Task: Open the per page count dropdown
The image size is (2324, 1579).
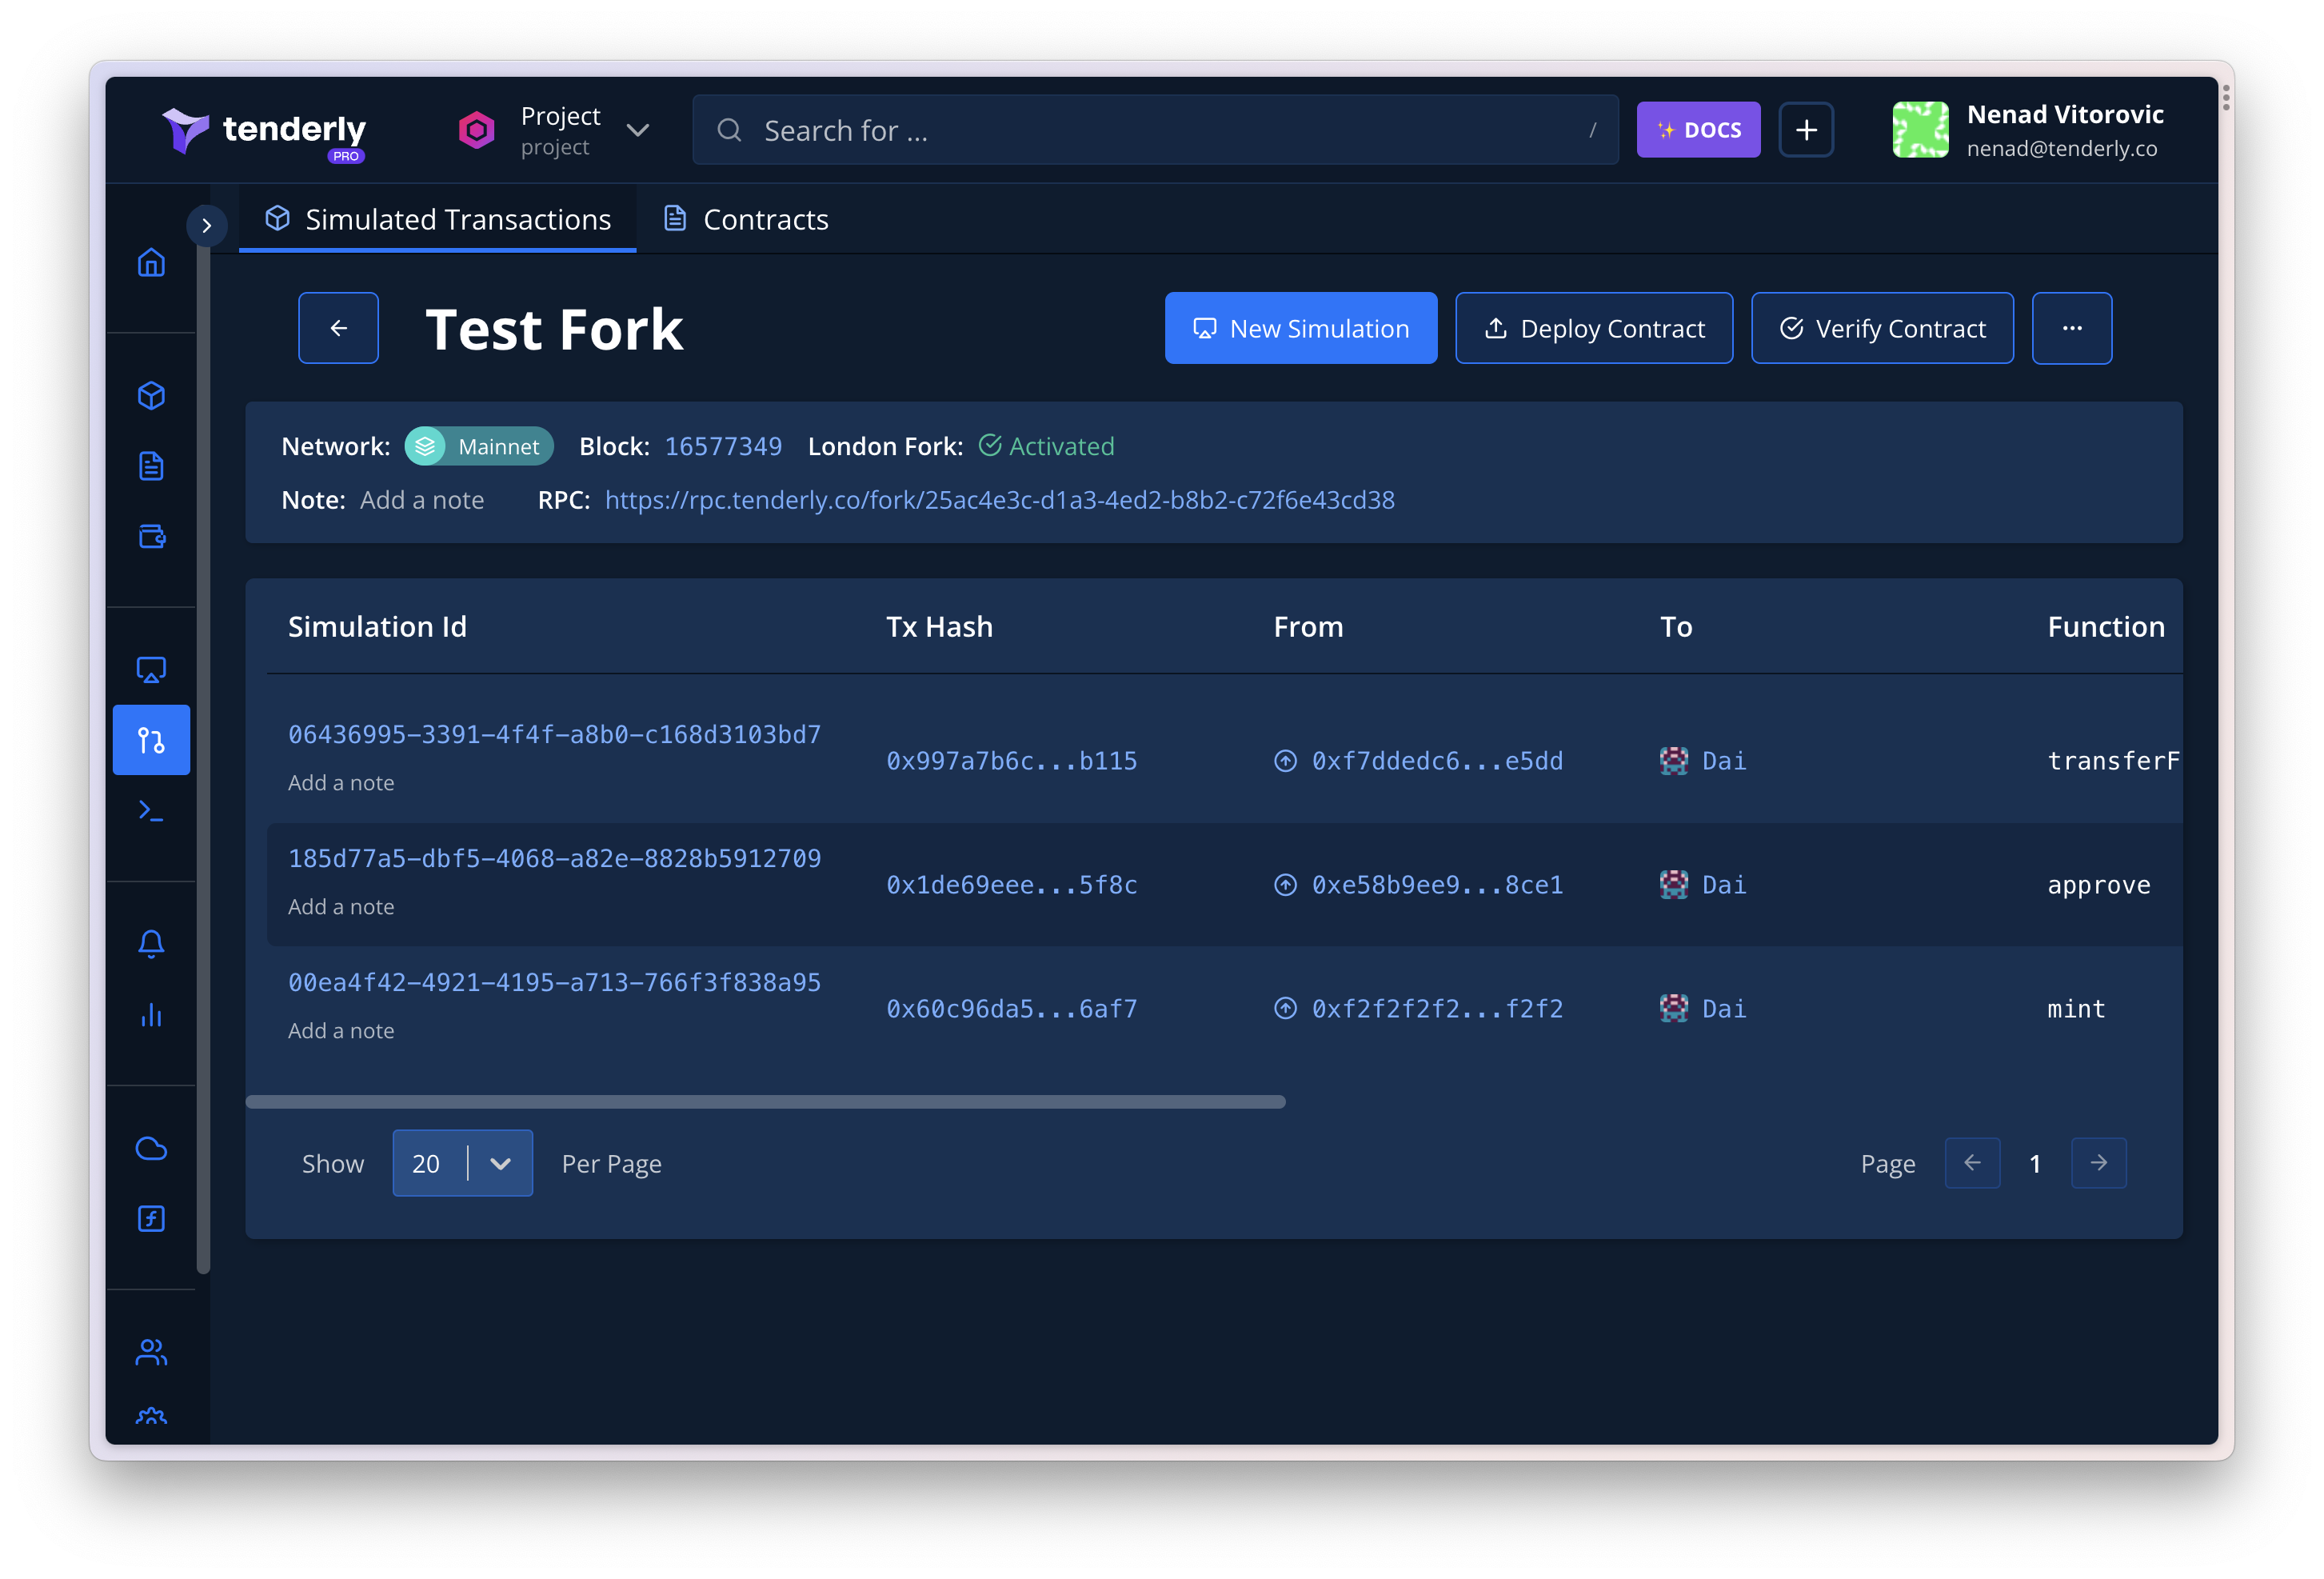Action: click(462, 1163)
